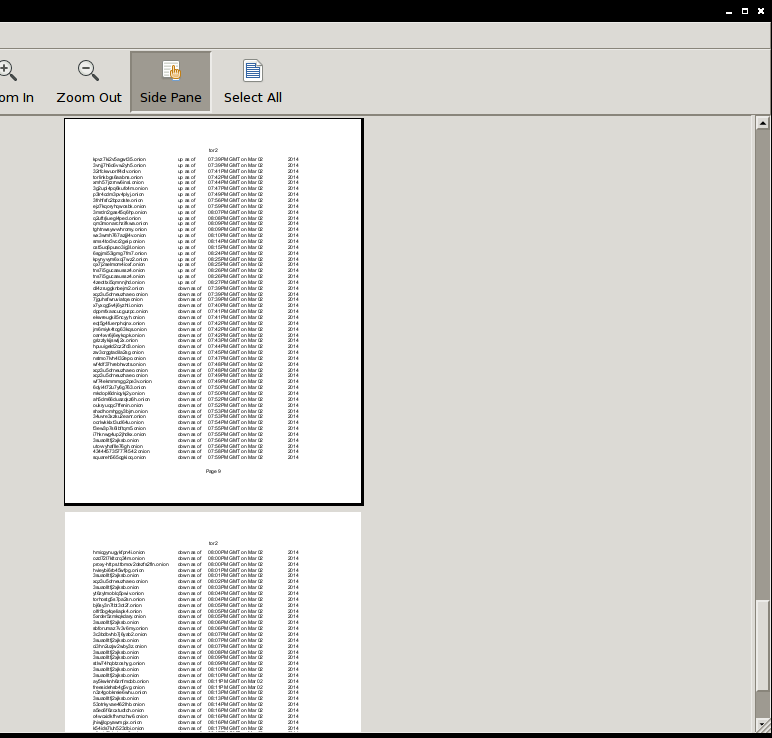Viewport: 772px width, 738px height.
Task: Toggle the Side Pane button
Action: (x=170, y=82)
